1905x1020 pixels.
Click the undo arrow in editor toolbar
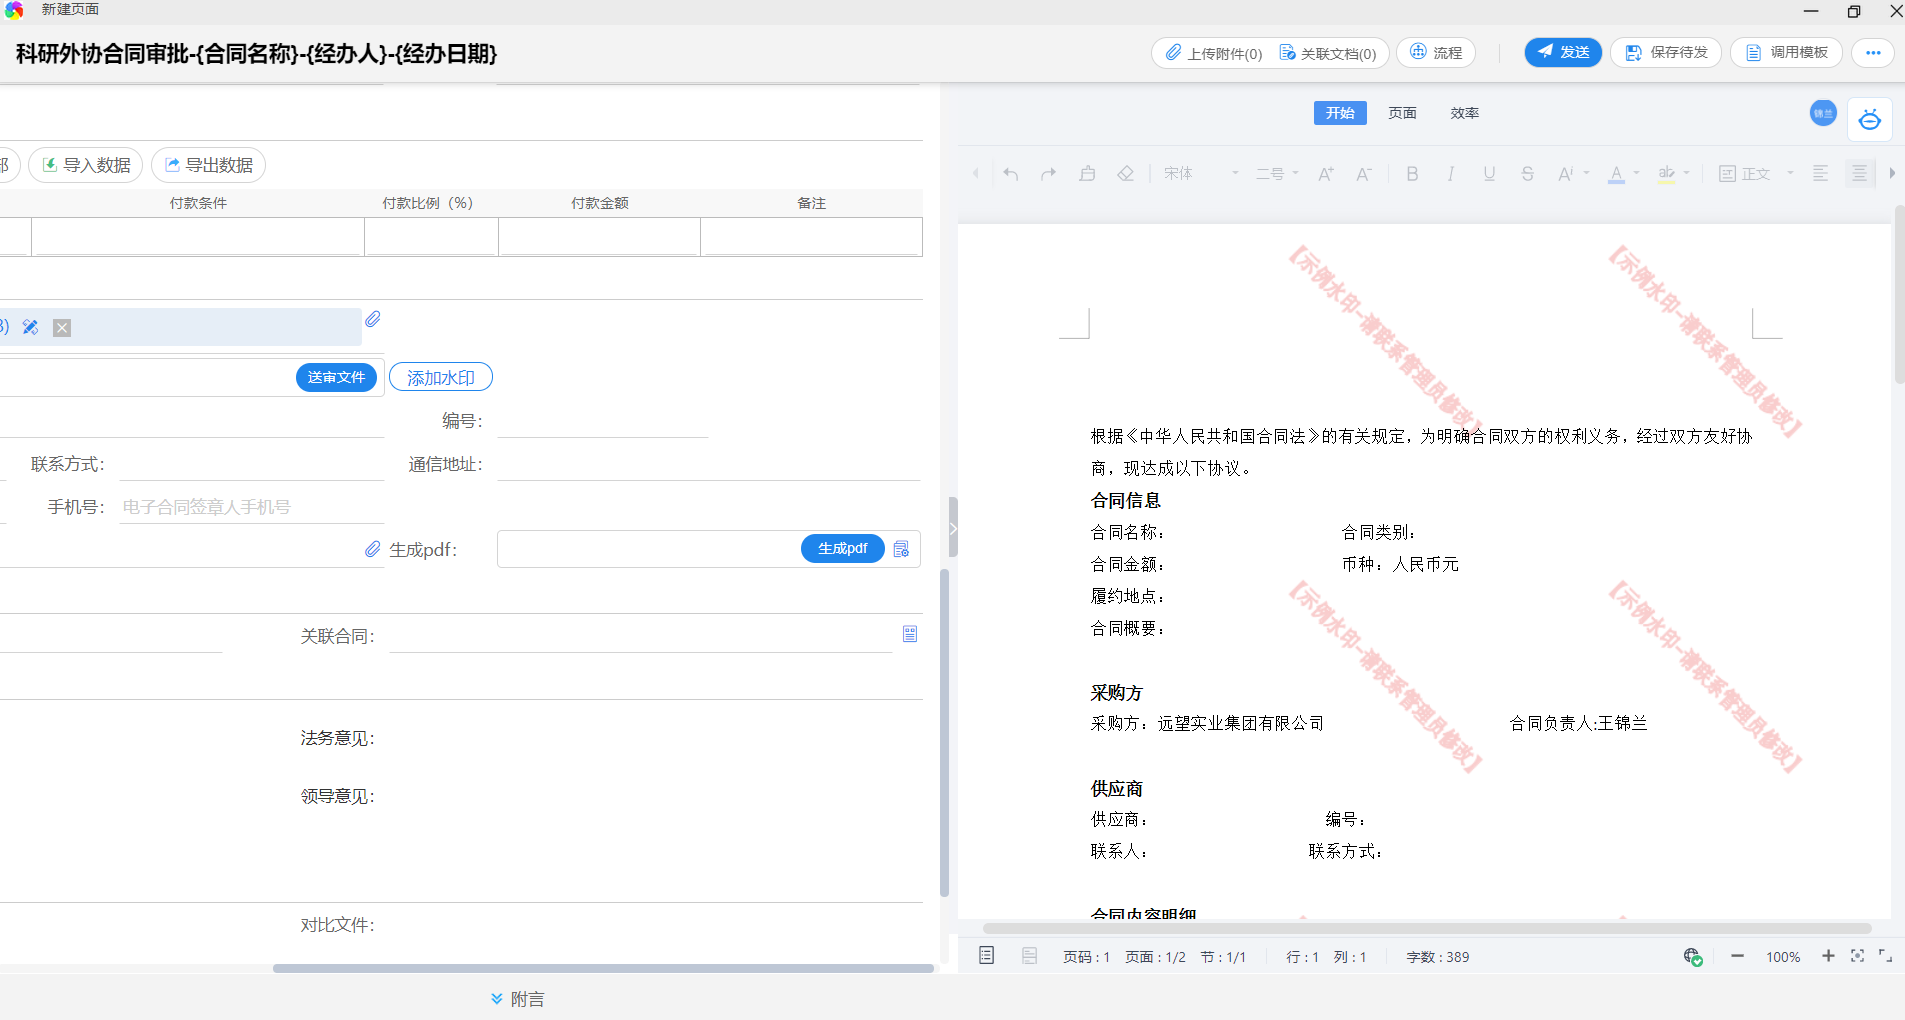(x=1011, y=174)
